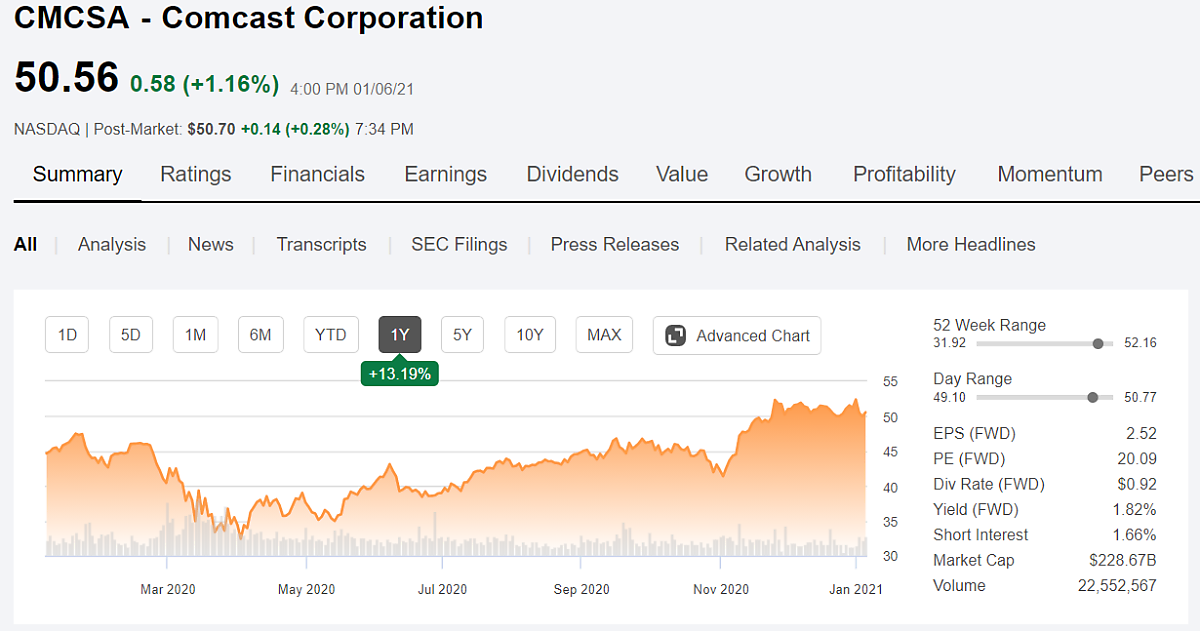Select the Earnings tab
Image resolution: width=1200 pixels, height=631 pixels.
click(x=445, y=174)
